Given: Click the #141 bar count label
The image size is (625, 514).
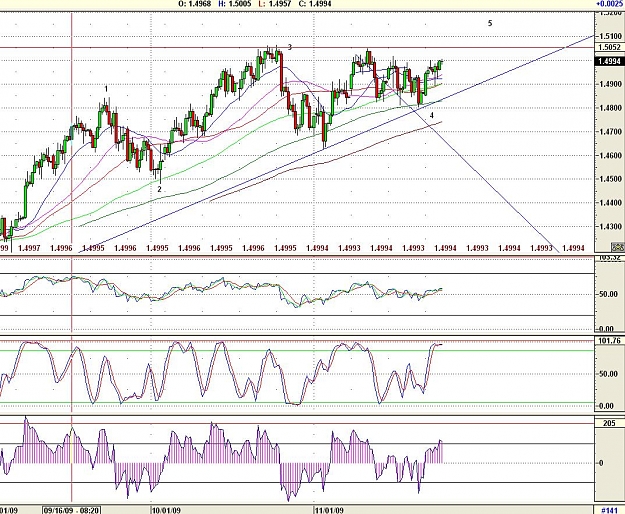Looking at the screenshot, I should pyautogui.click(x=609, y=510).
